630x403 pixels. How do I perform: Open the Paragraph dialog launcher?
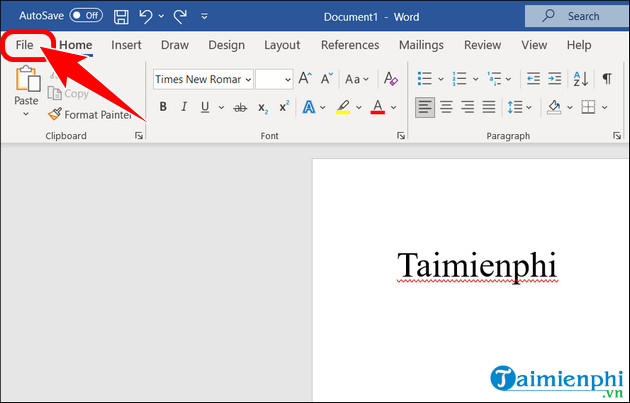tap(617, 135)
